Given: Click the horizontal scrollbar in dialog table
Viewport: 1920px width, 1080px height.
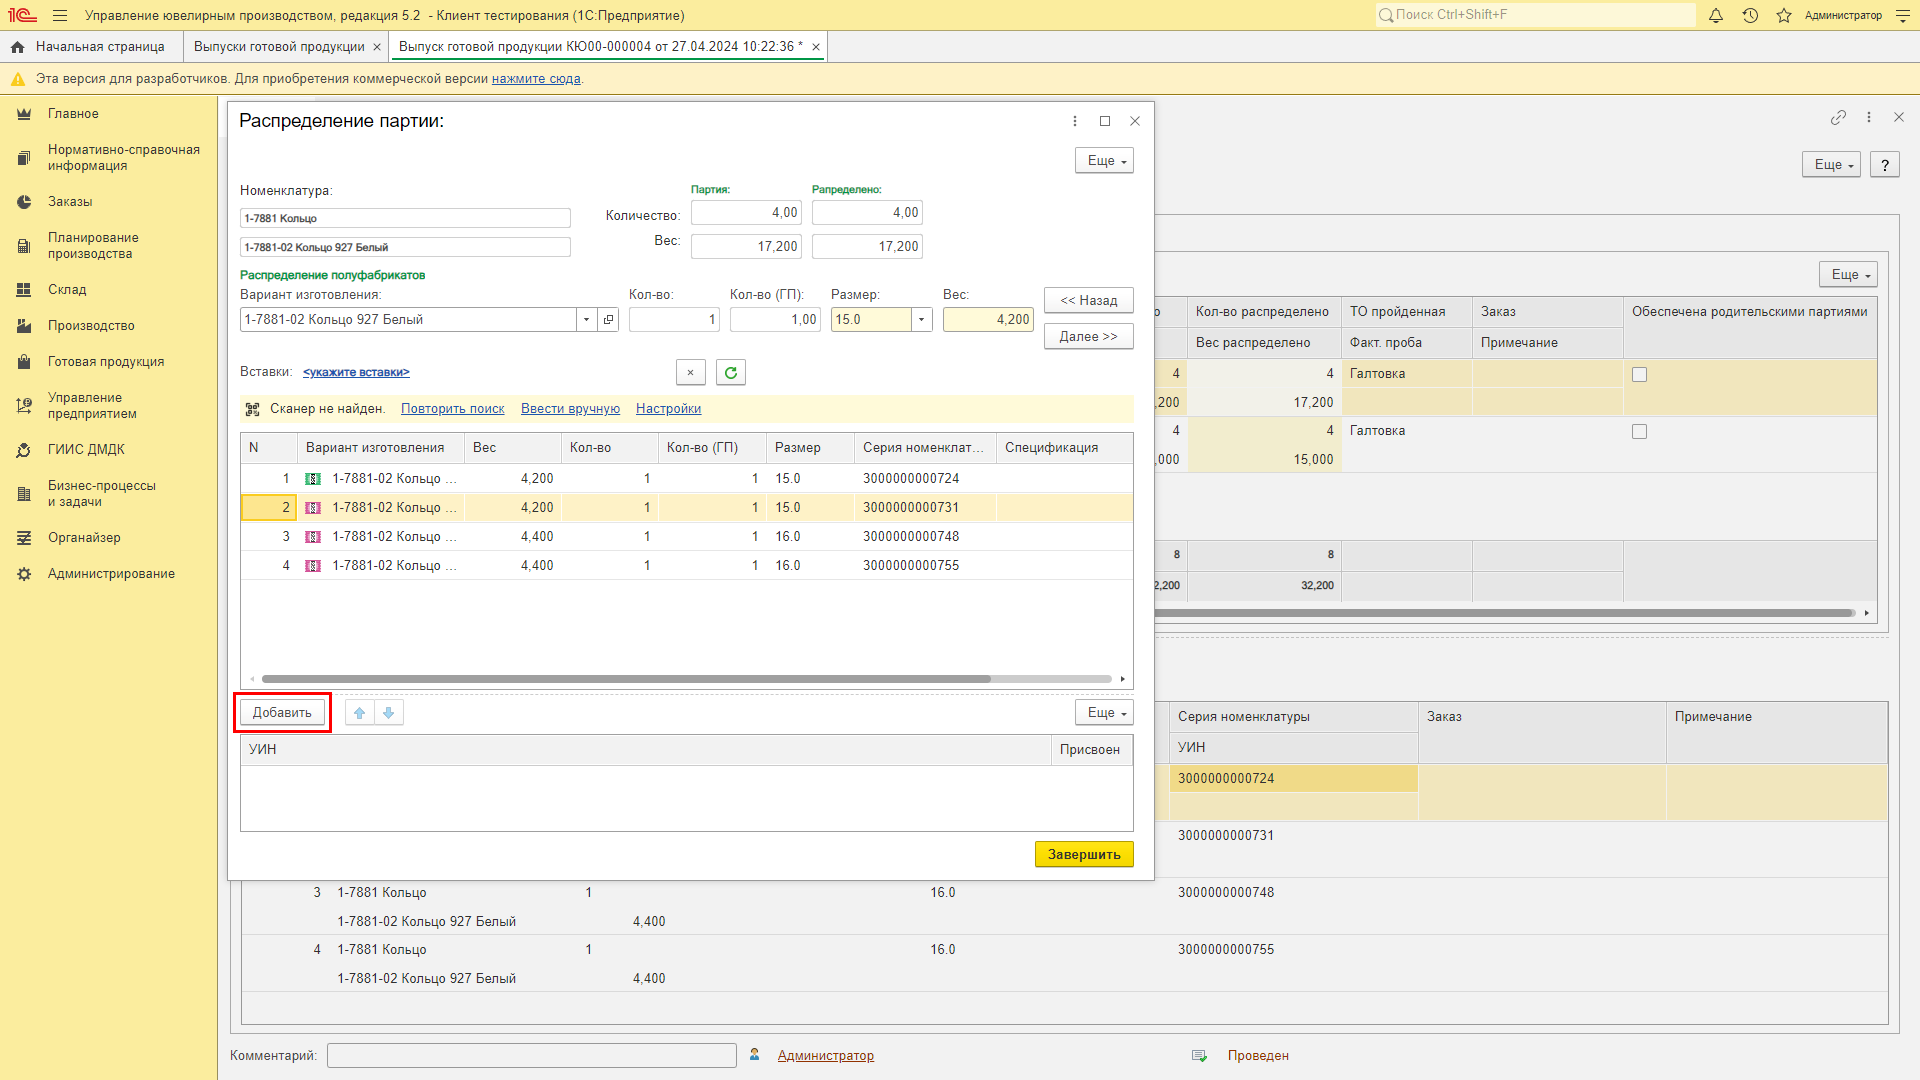Looking at the screenshot, I should coord(626,679).
